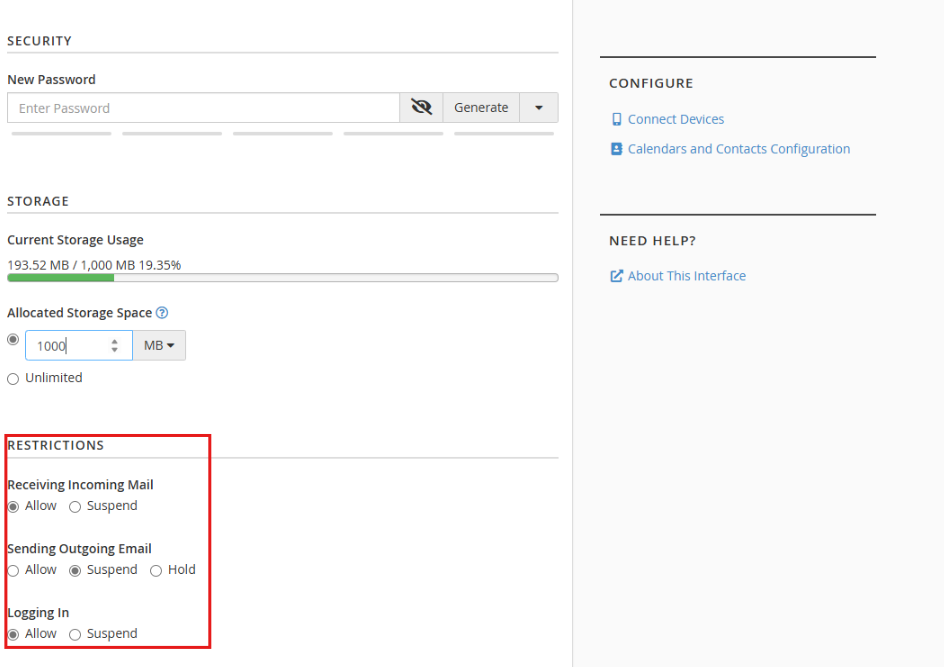Open the MB unit dropdown

[159, 346]
